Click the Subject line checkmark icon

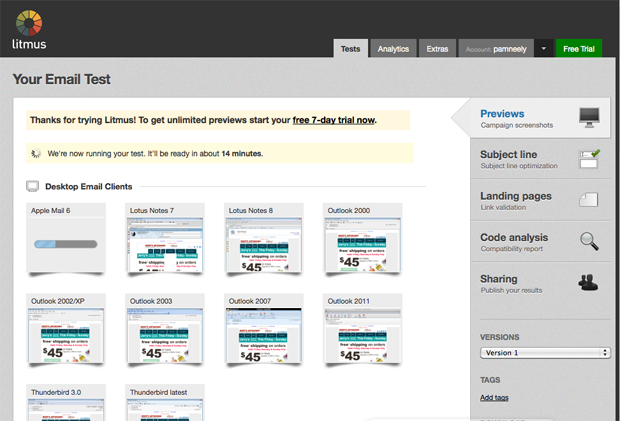tap(590, 158)
